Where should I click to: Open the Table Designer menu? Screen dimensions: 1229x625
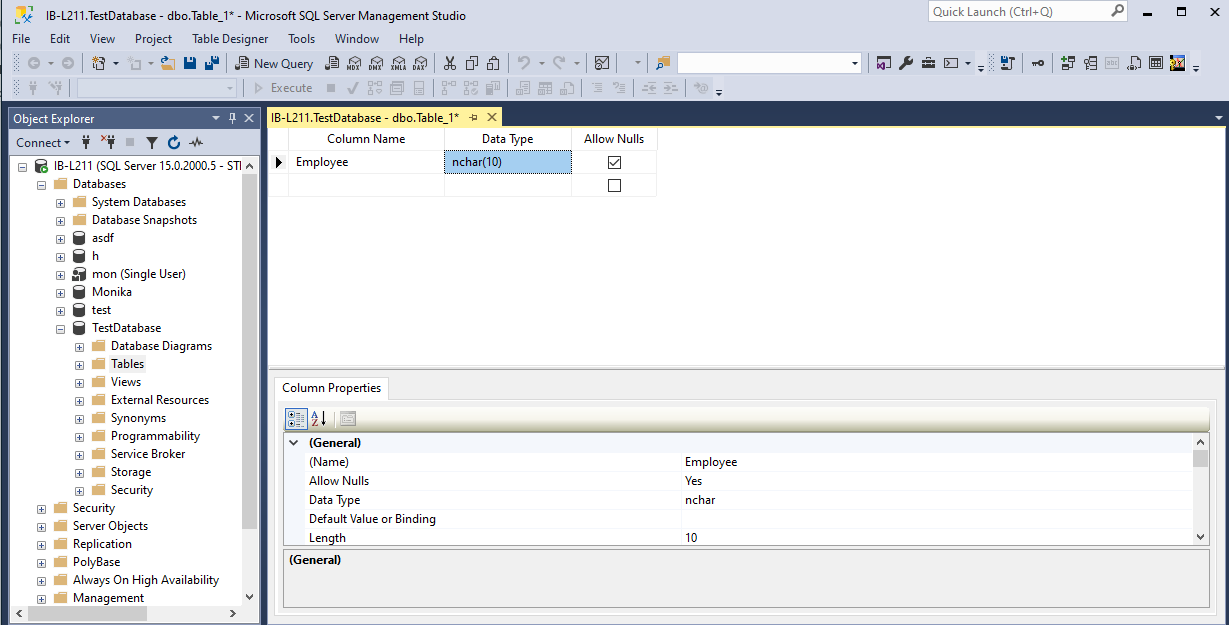(x=230, y=39)
